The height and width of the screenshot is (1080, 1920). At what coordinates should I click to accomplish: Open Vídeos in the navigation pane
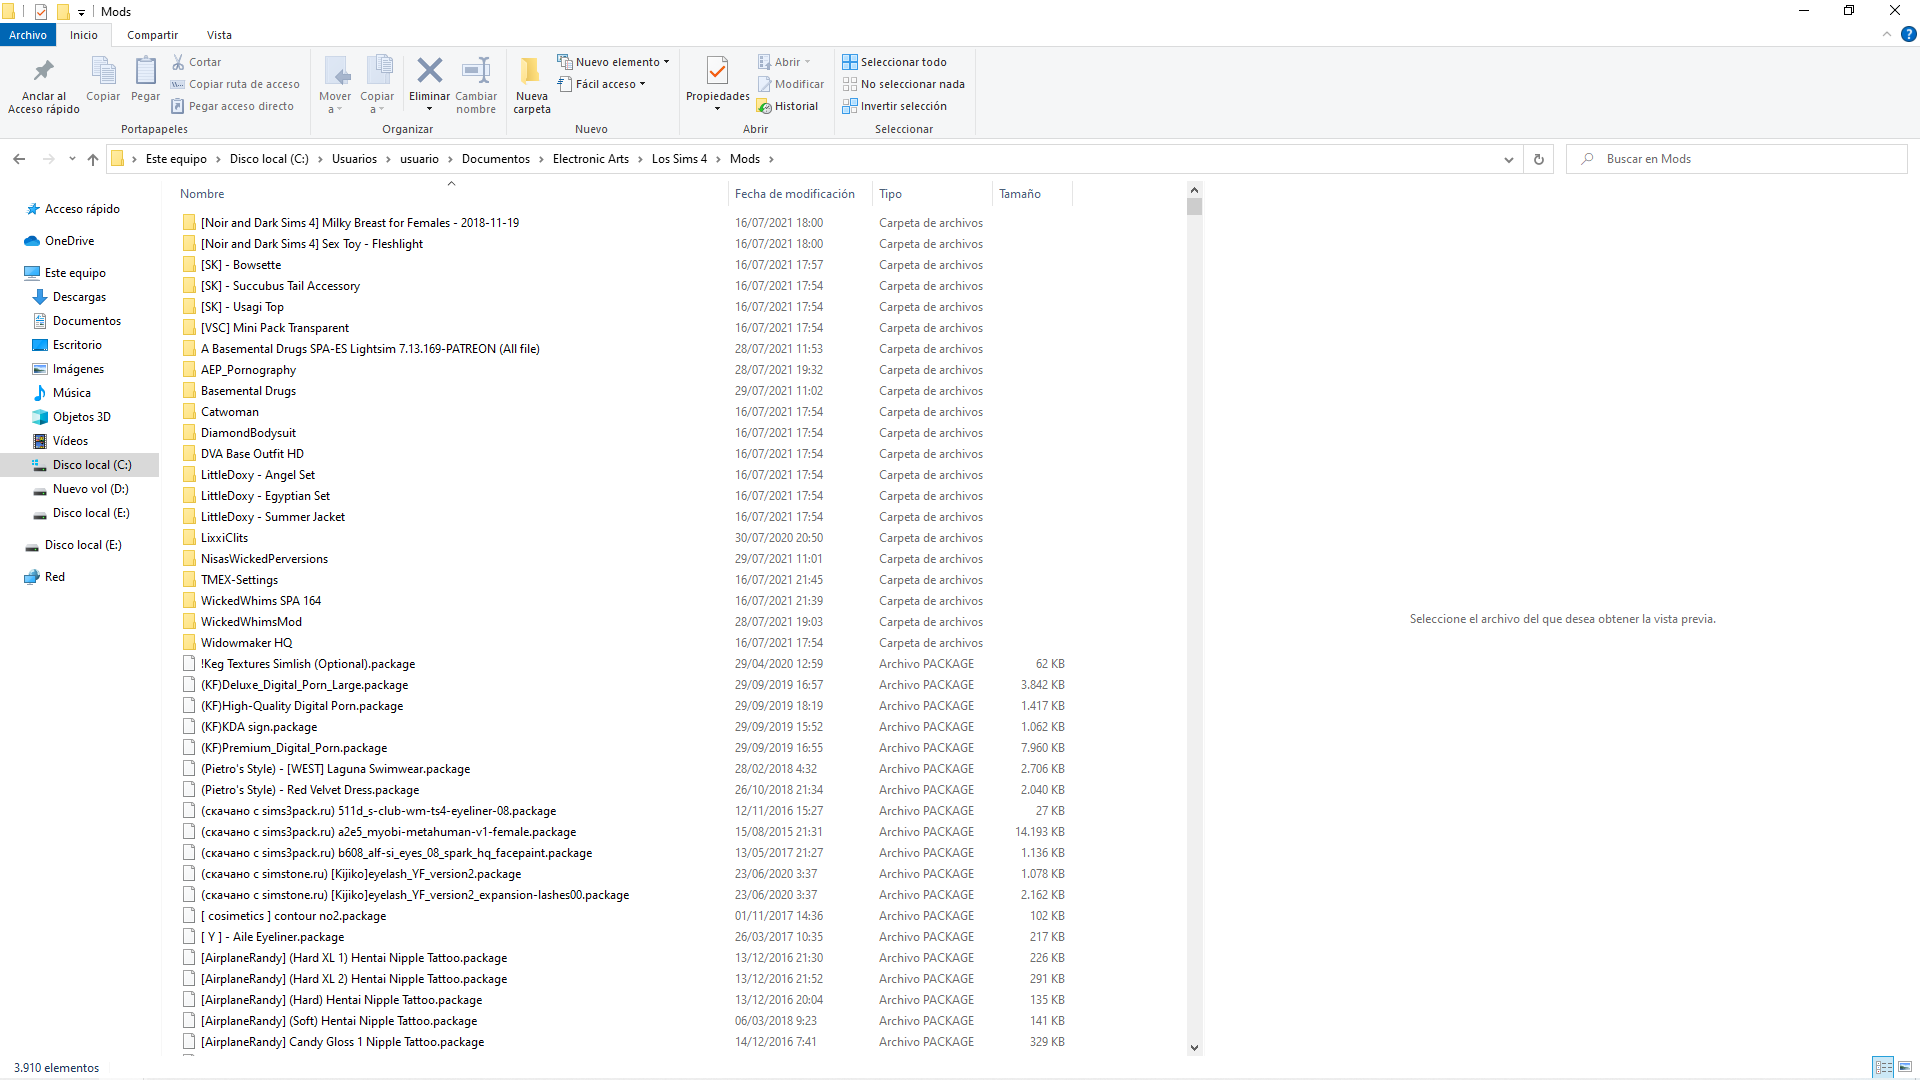70,441
